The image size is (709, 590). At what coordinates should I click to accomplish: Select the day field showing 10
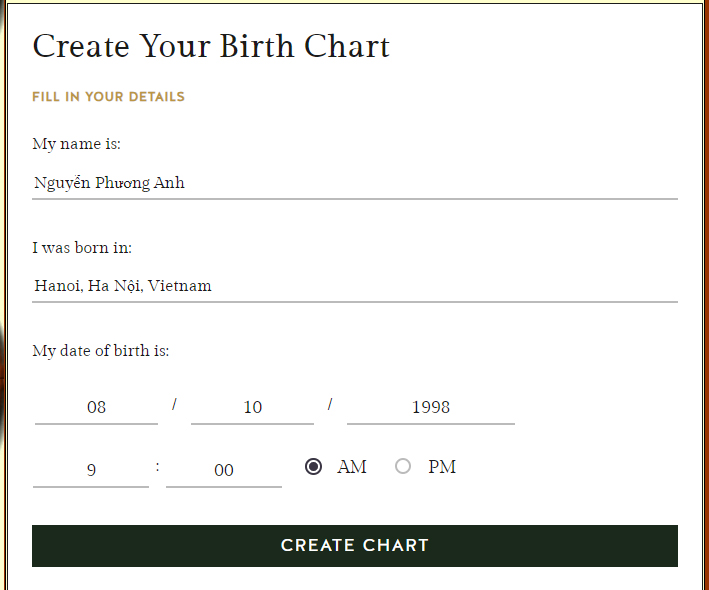[x=252, y=407]
